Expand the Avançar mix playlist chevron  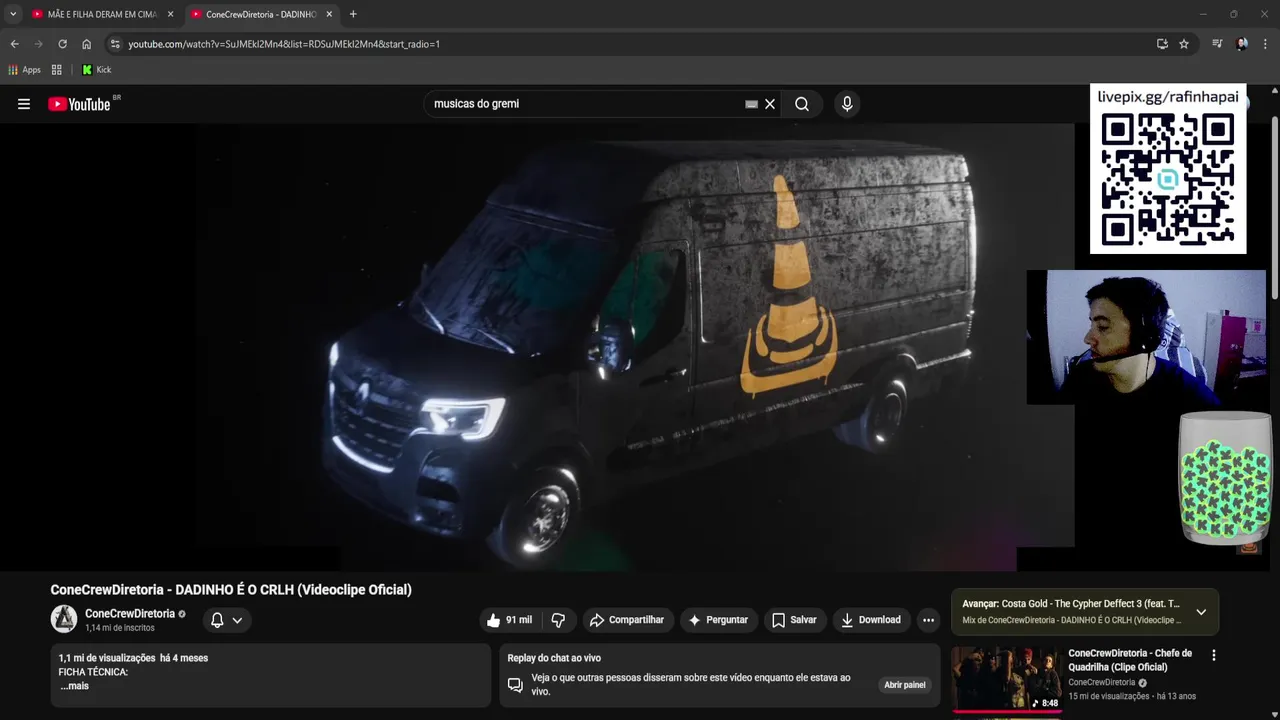click(1201, 612)
